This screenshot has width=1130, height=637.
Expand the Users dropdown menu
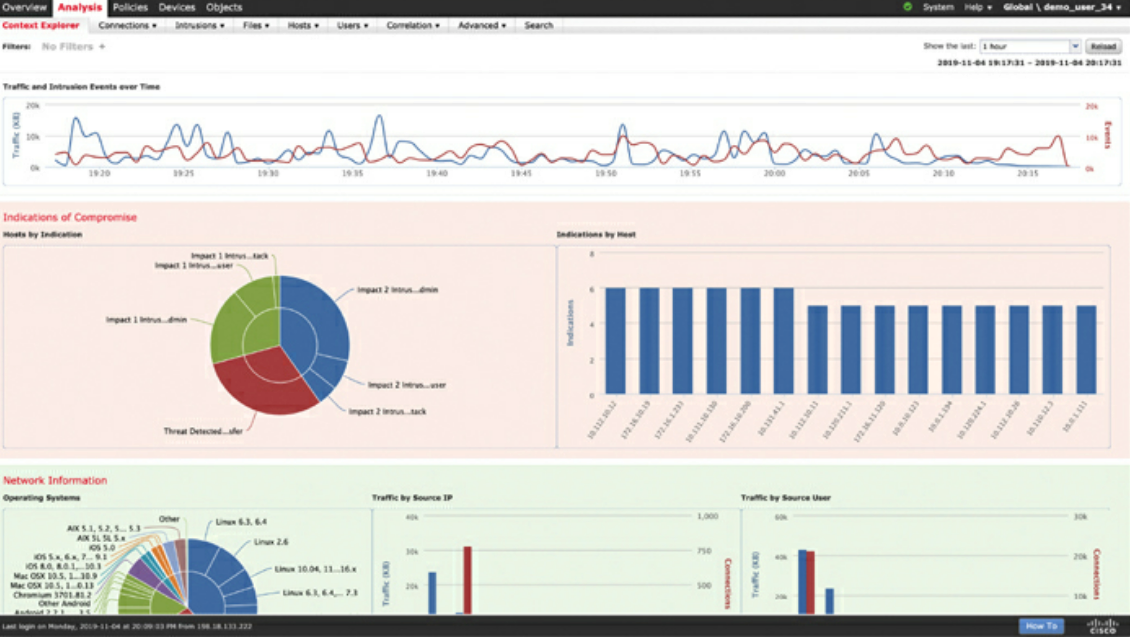coord(352,25)
